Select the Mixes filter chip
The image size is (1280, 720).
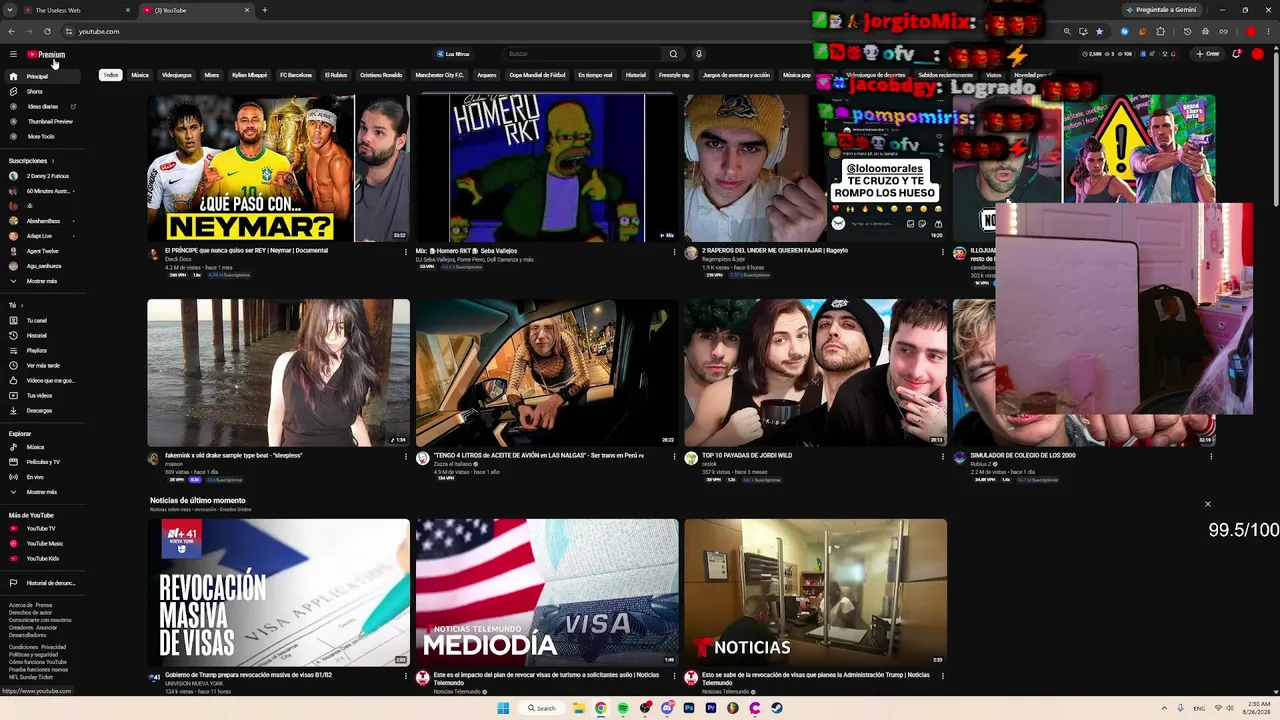click(212, 75)
